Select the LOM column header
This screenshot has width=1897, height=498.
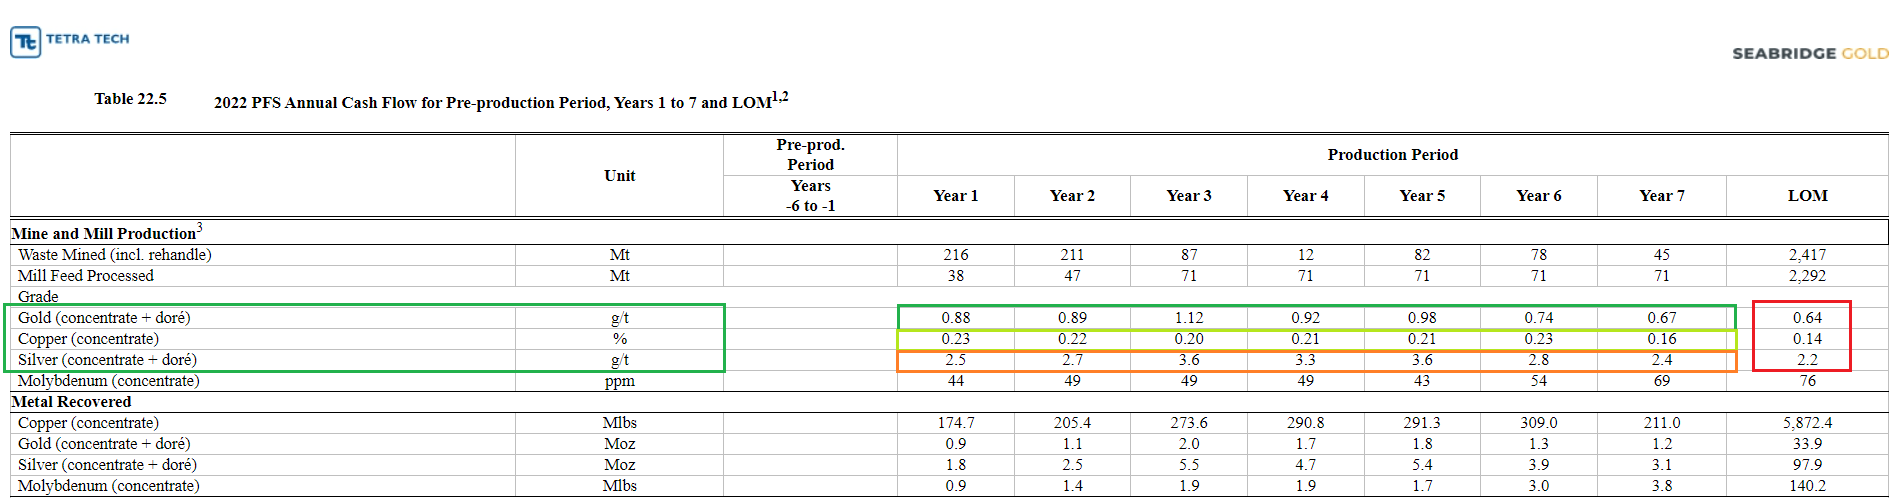[1808, 196]
